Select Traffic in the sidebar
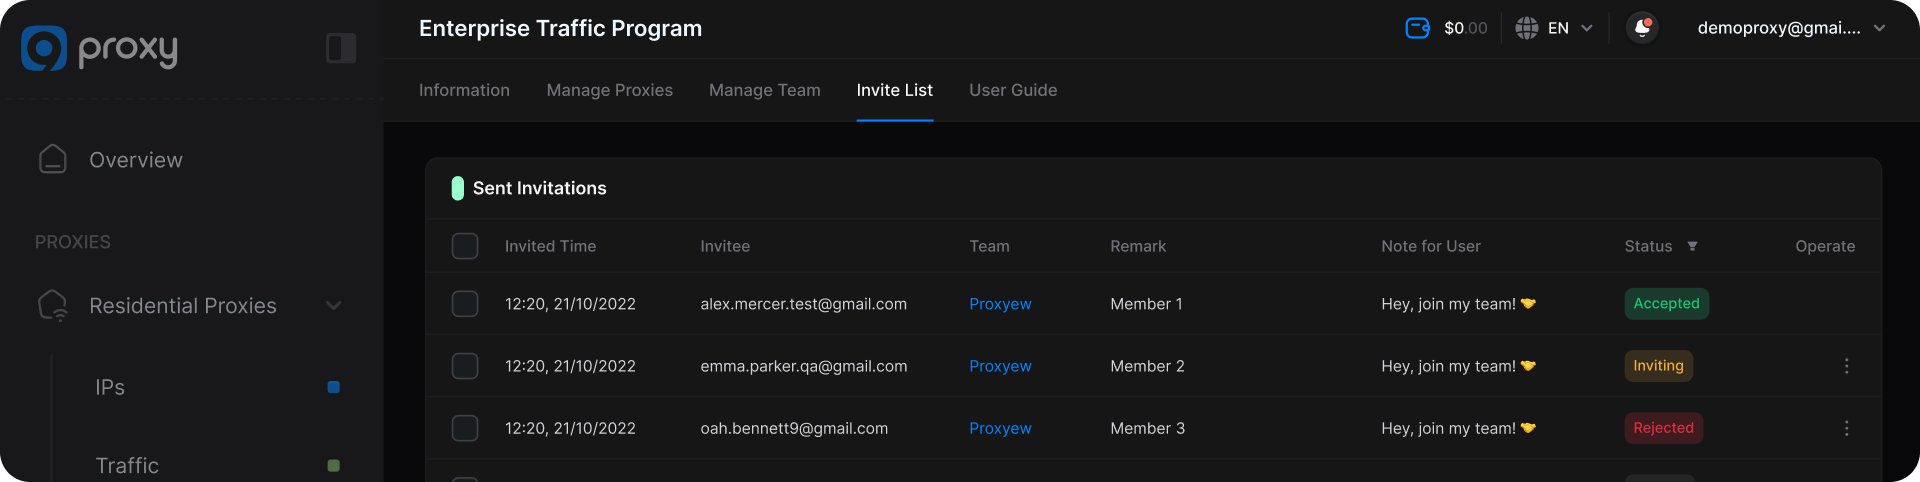1920x482 pixels. pos(127,465)
